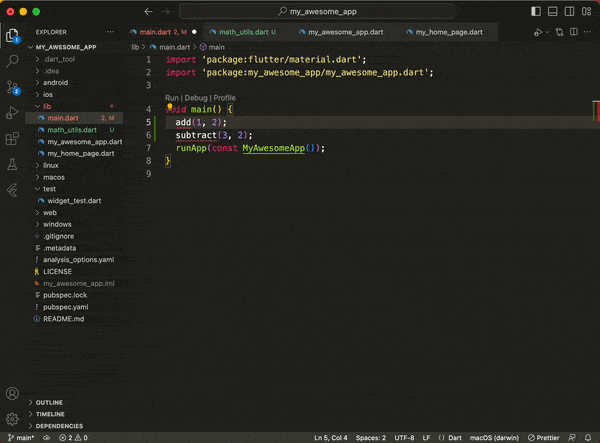Open pubspec.yaml in the explorer

[x=74, y=307]
